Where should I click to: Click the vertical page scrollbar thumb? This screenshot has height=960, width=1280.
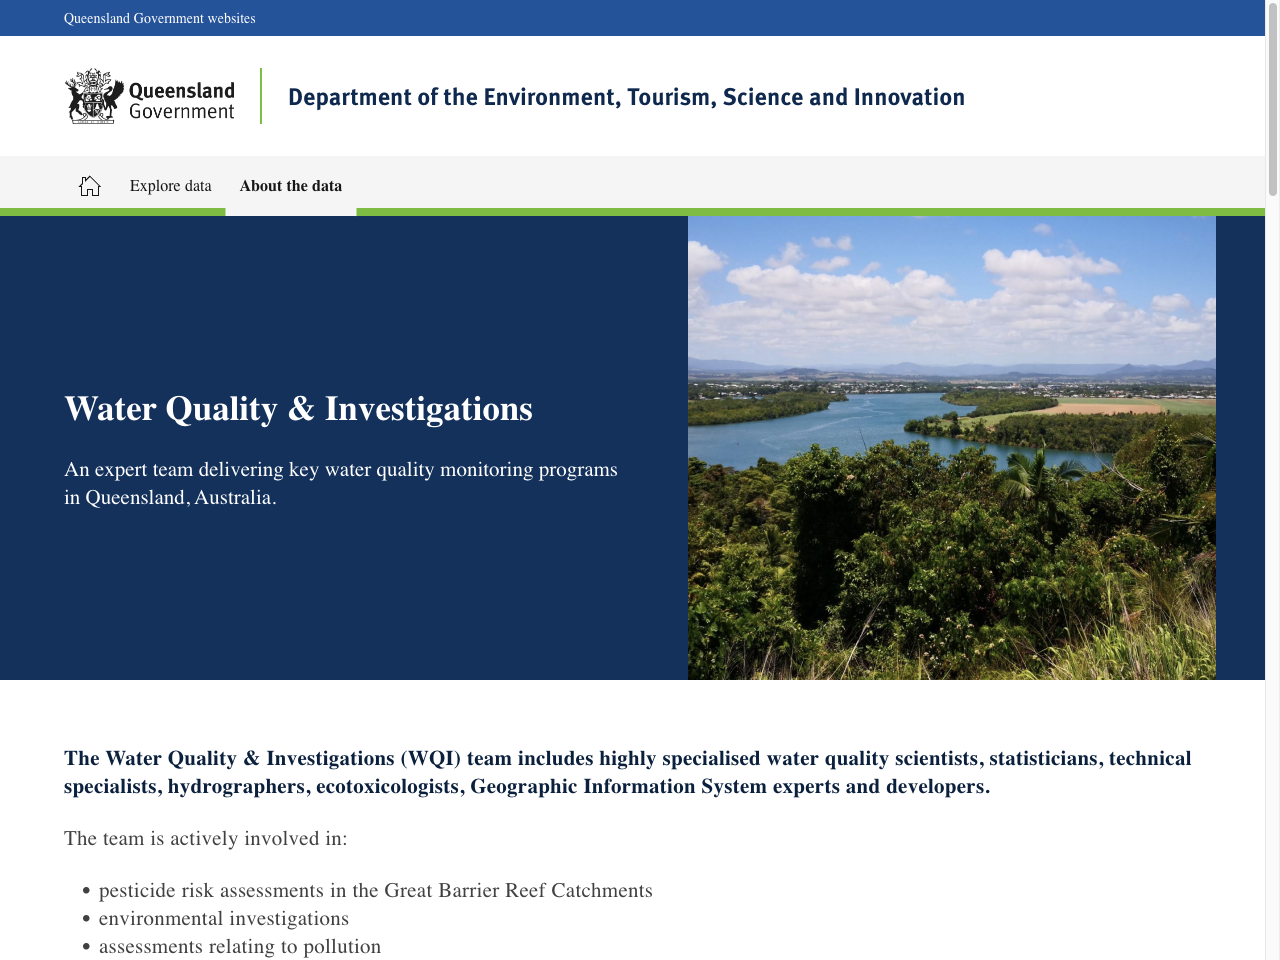[1273, 98]
